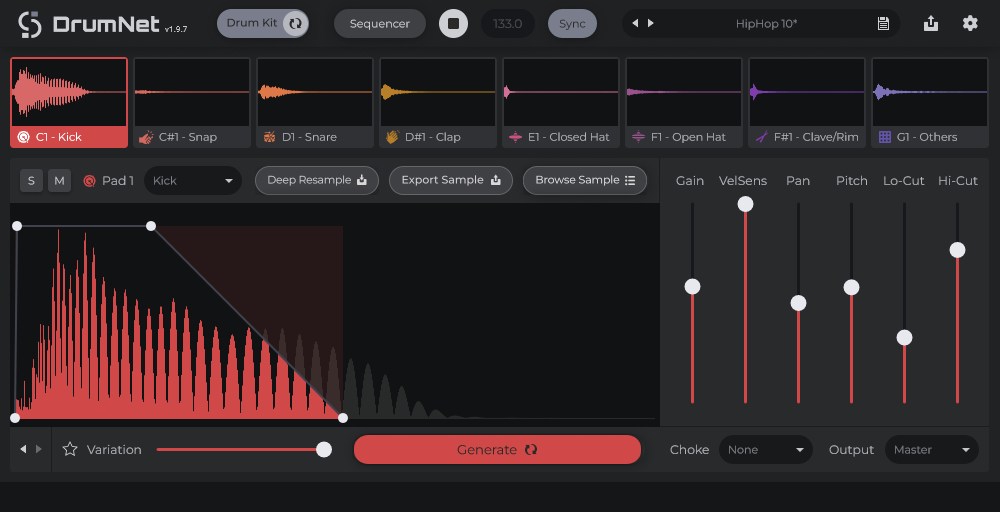Select the D#1 - Clap pad

point(437,103)
